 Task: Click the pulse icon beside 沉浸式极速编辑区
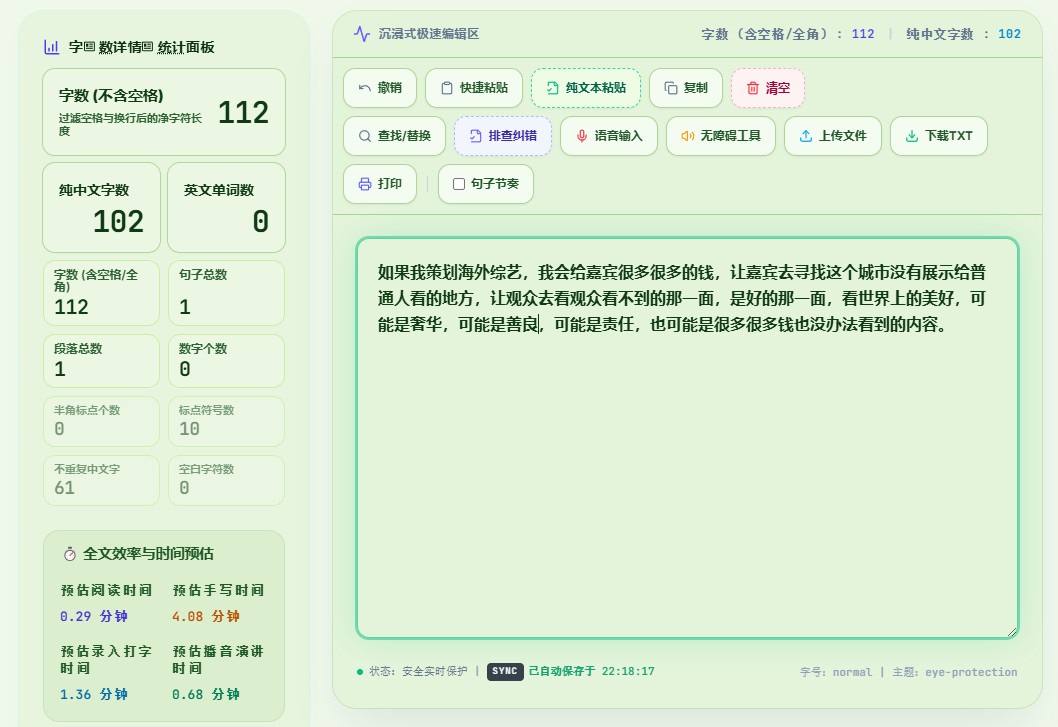[x=362, y=34]
